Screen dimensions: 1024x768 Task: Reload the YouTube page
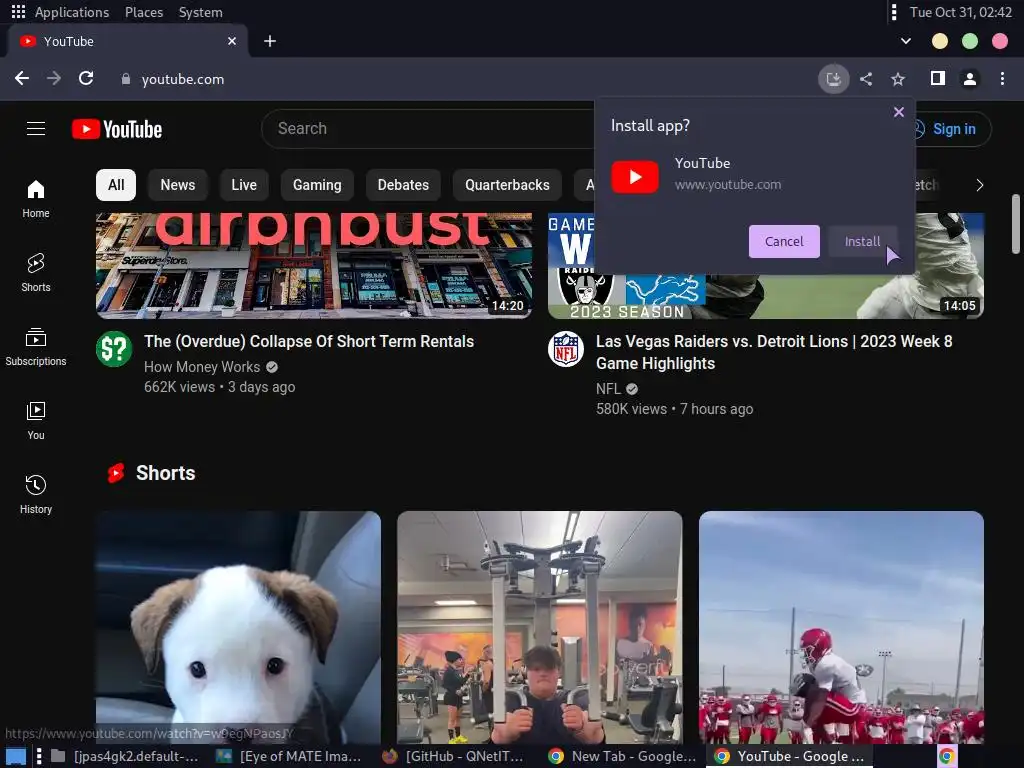click(x=86, y=79)
